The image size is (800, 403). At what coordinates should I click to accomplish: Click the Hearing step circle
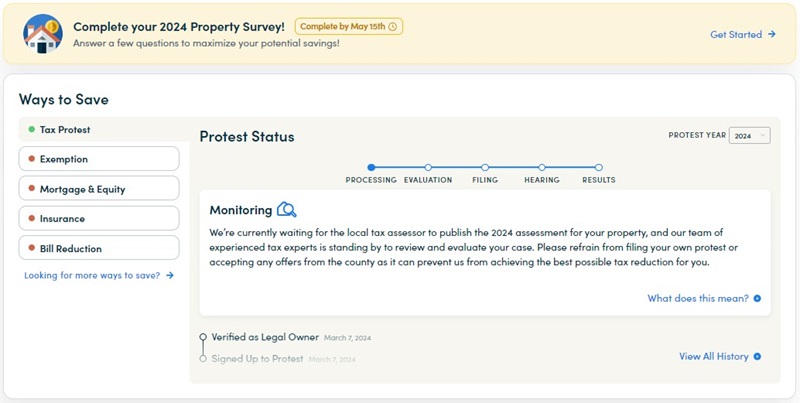click(x=542, y=168)
